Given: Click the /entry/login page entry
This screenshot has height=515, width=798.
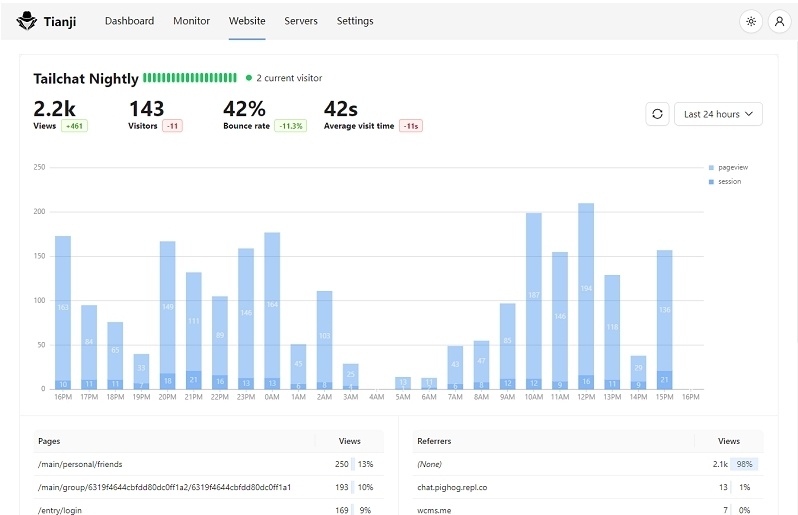Looking at the screenshot, I should coord(62,509).
